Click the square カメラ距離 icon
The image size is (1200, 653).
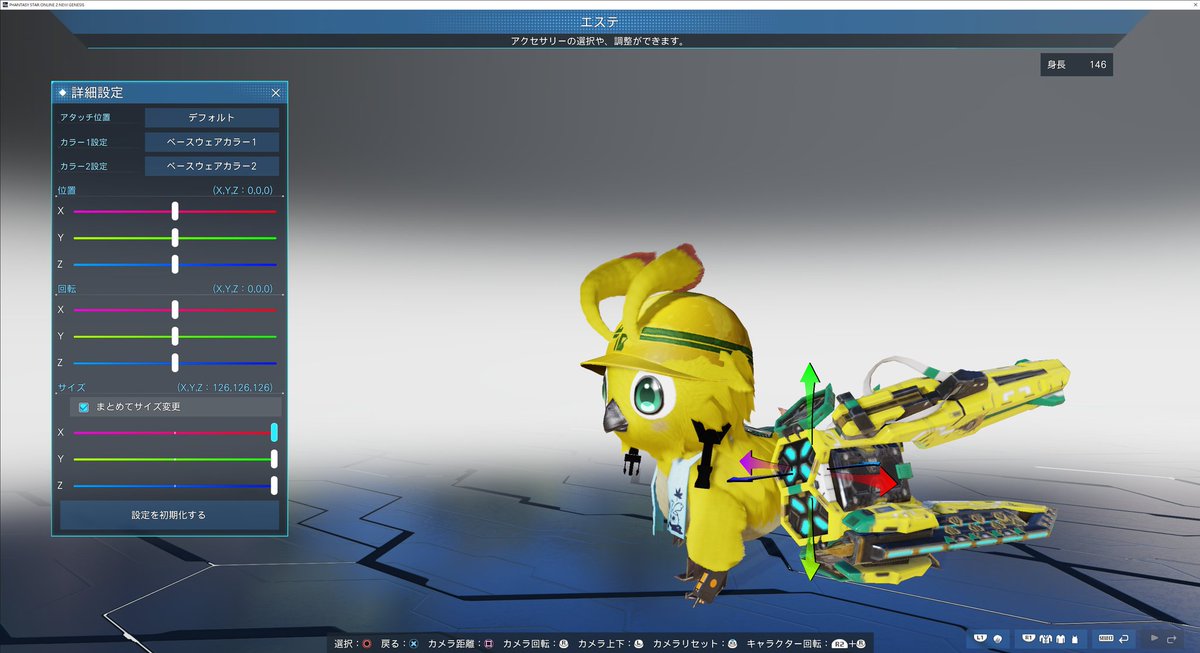[x=489, y=644]
